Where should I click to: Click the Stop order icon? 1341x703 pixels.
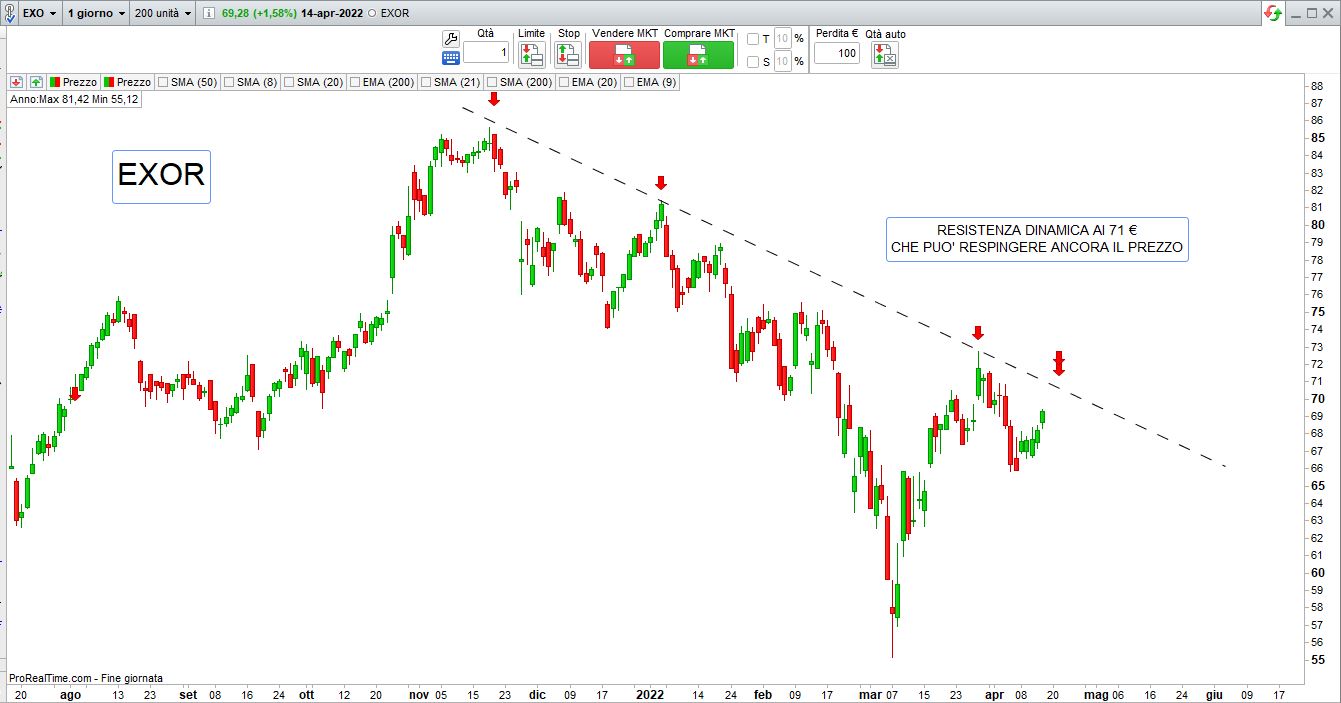[568, 55]
